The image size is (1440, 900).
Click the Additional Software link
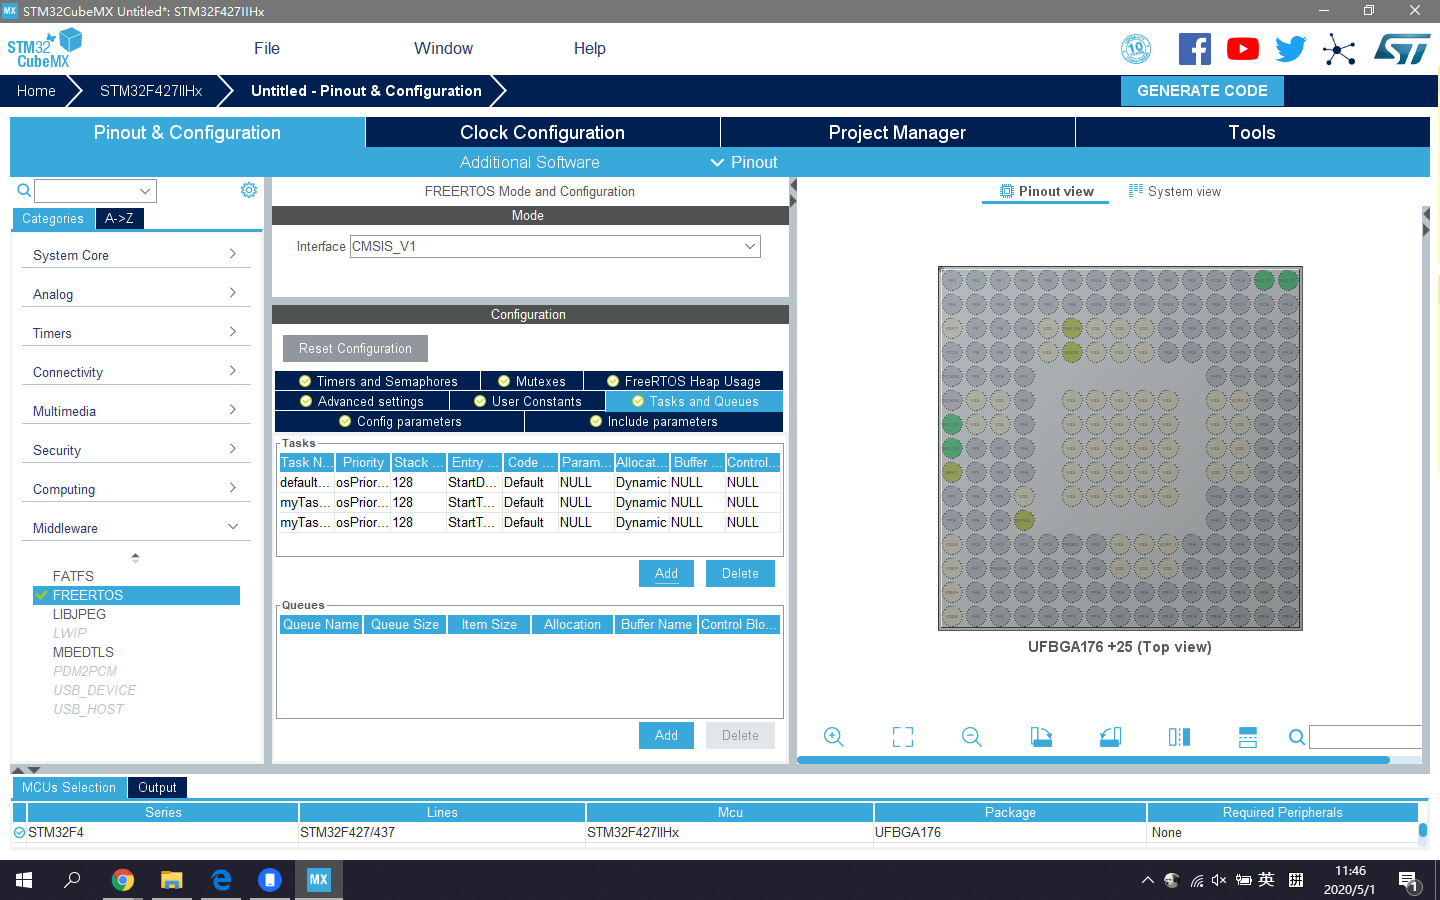click(x=529, y=162)
